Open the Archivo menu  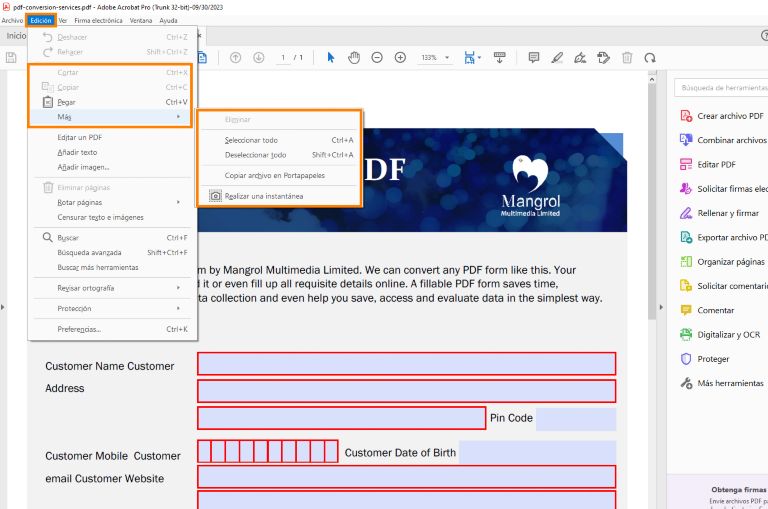tap(12, 21)
